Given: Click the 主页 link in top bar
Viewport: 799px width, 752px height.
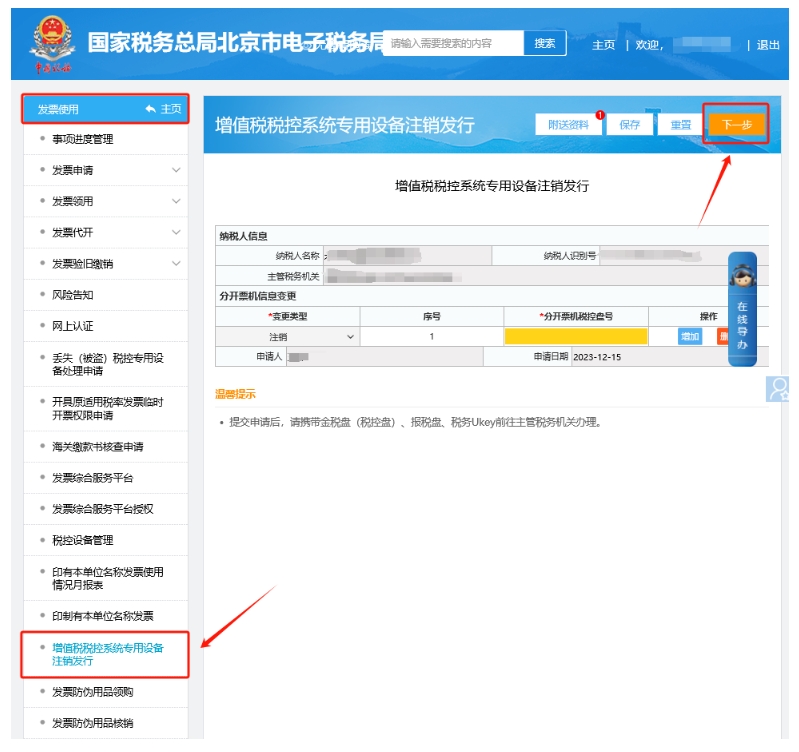Looking at the screenshot, I should click(603, 45).
